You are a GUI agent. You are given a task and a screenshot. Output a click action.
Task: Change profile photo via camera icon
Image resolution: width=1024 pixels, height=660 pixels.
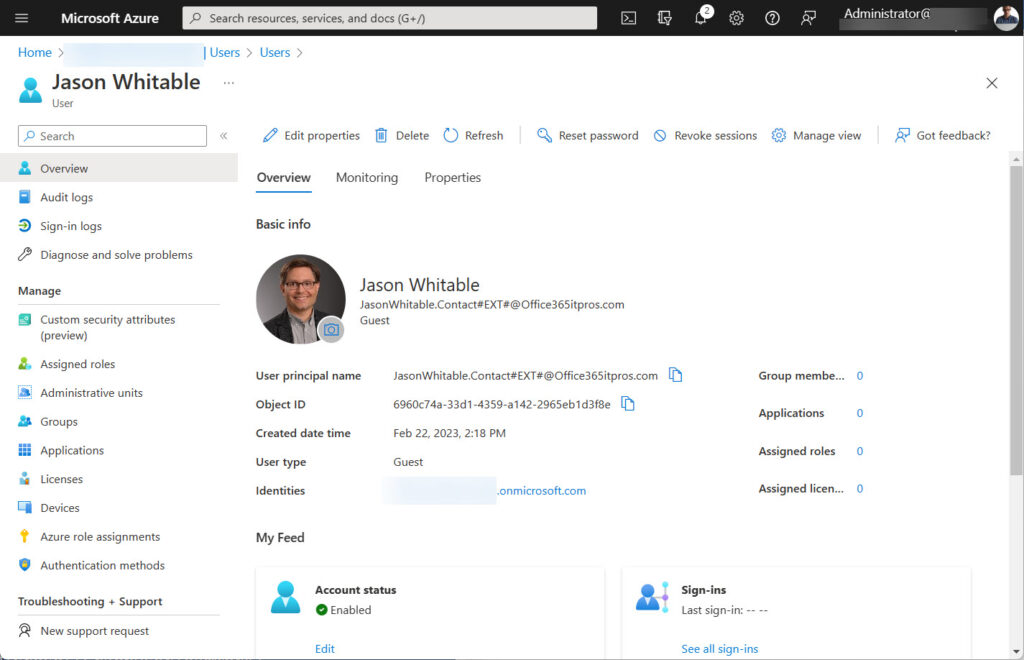tap(331, 330)
